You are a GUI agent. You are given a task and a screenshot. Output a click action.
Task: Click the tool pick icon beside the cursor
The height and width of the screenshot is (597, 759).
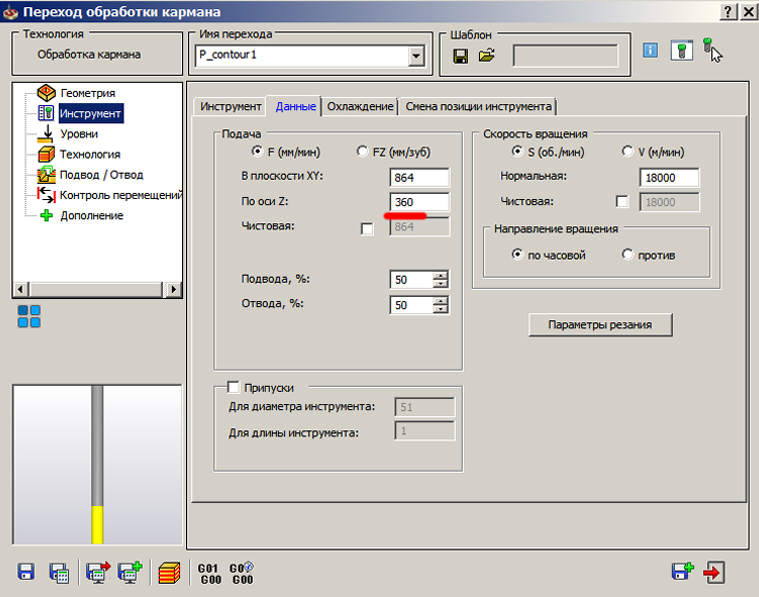(x=712, y=50)
